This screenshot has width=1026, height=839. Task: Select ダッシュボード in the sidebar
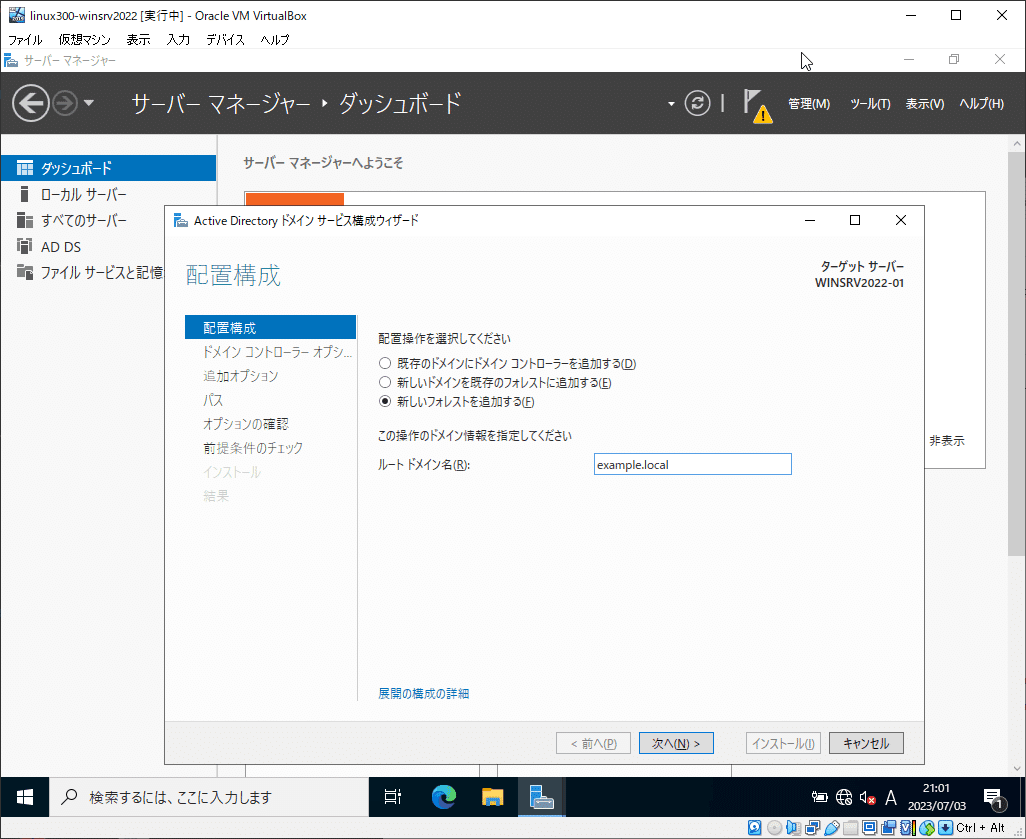pyautogui.click(x=108, y=168)
